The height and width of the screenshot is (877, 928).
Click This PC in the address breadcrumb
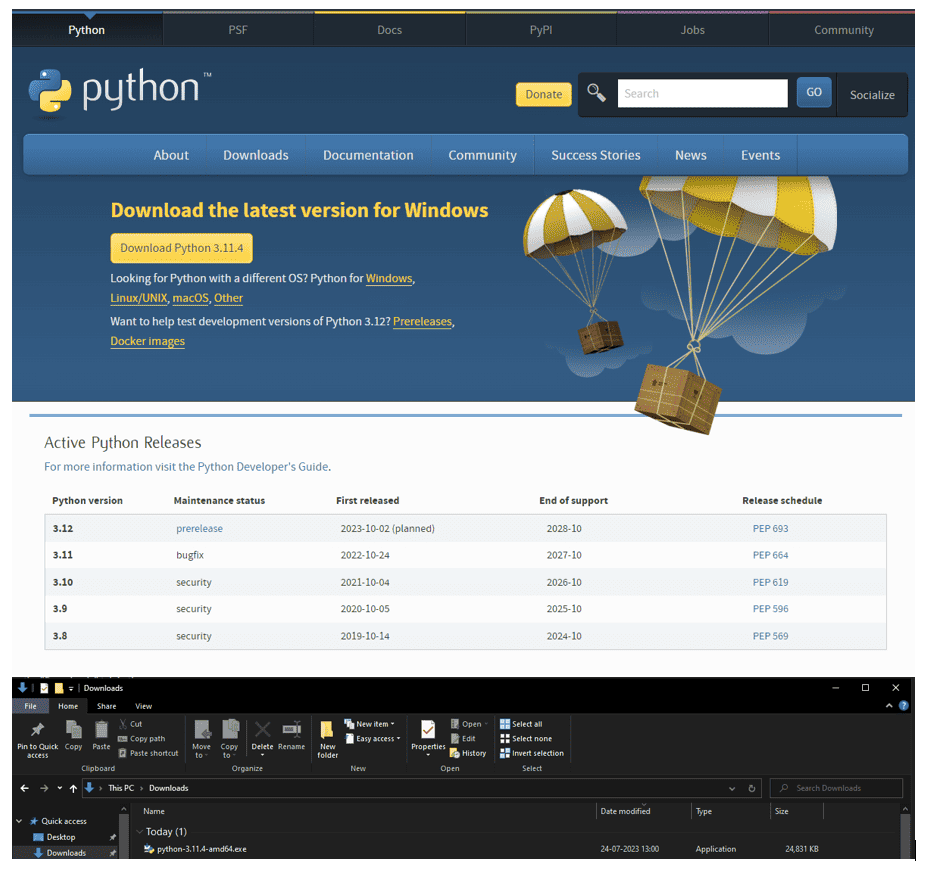[x=121, y=788]
